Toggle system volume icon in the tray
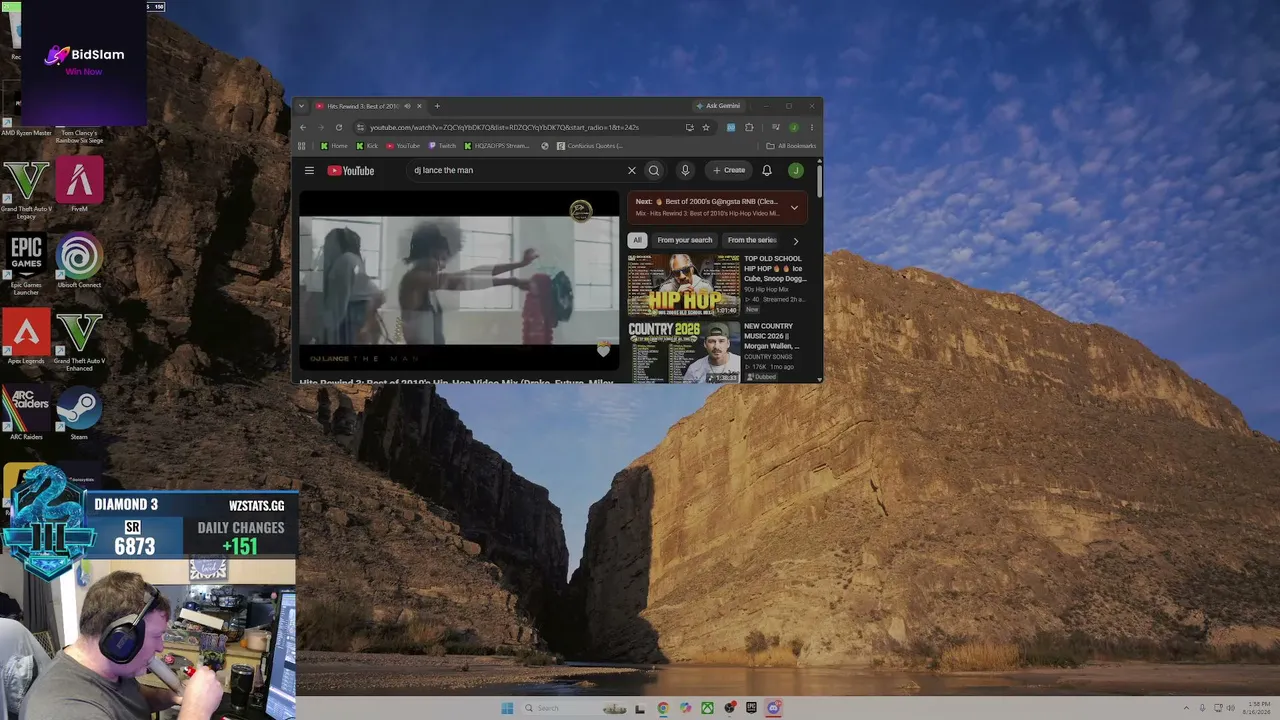 pyautogui.click(x=1230, y=708)
